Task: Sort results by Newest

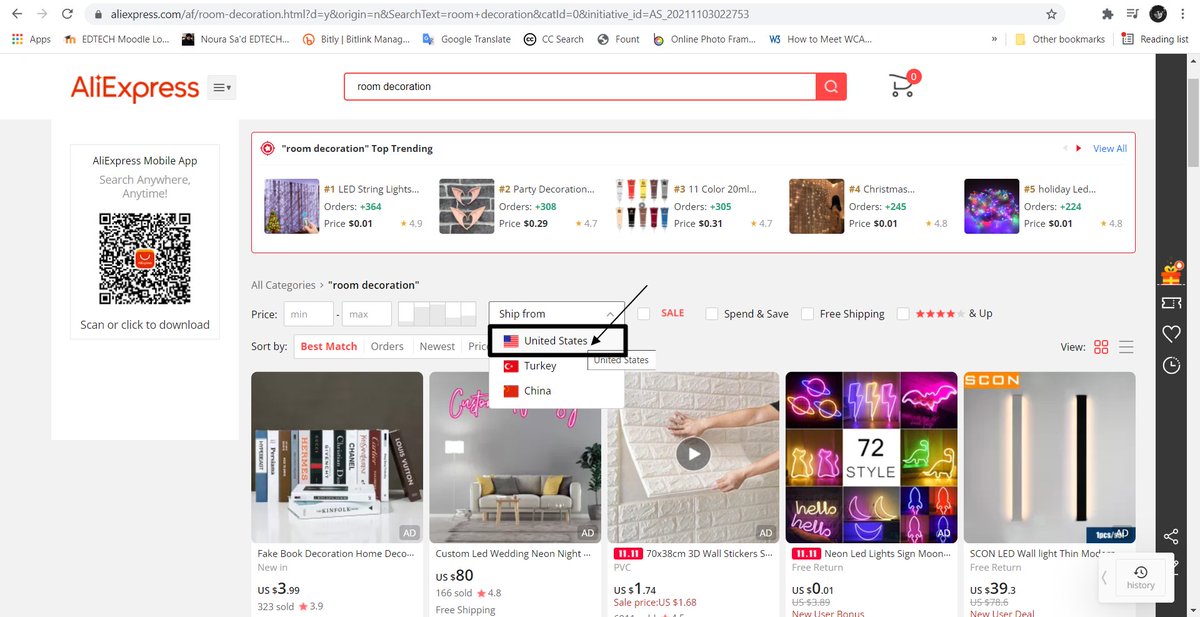Action: [437, 347]
